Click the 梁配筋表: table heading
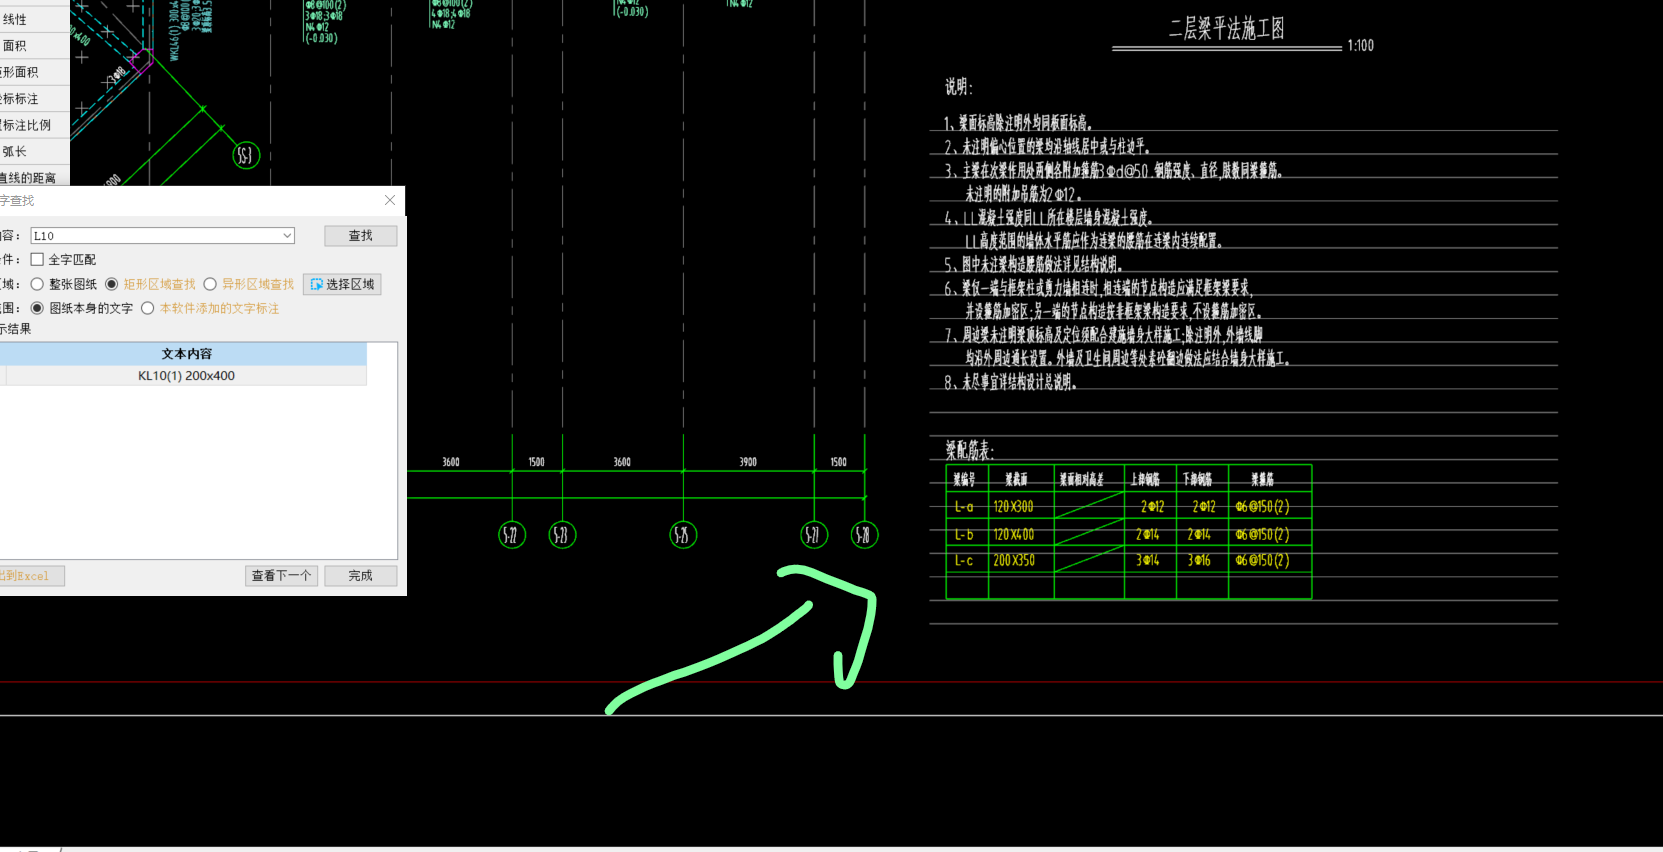 coord(970,450)
